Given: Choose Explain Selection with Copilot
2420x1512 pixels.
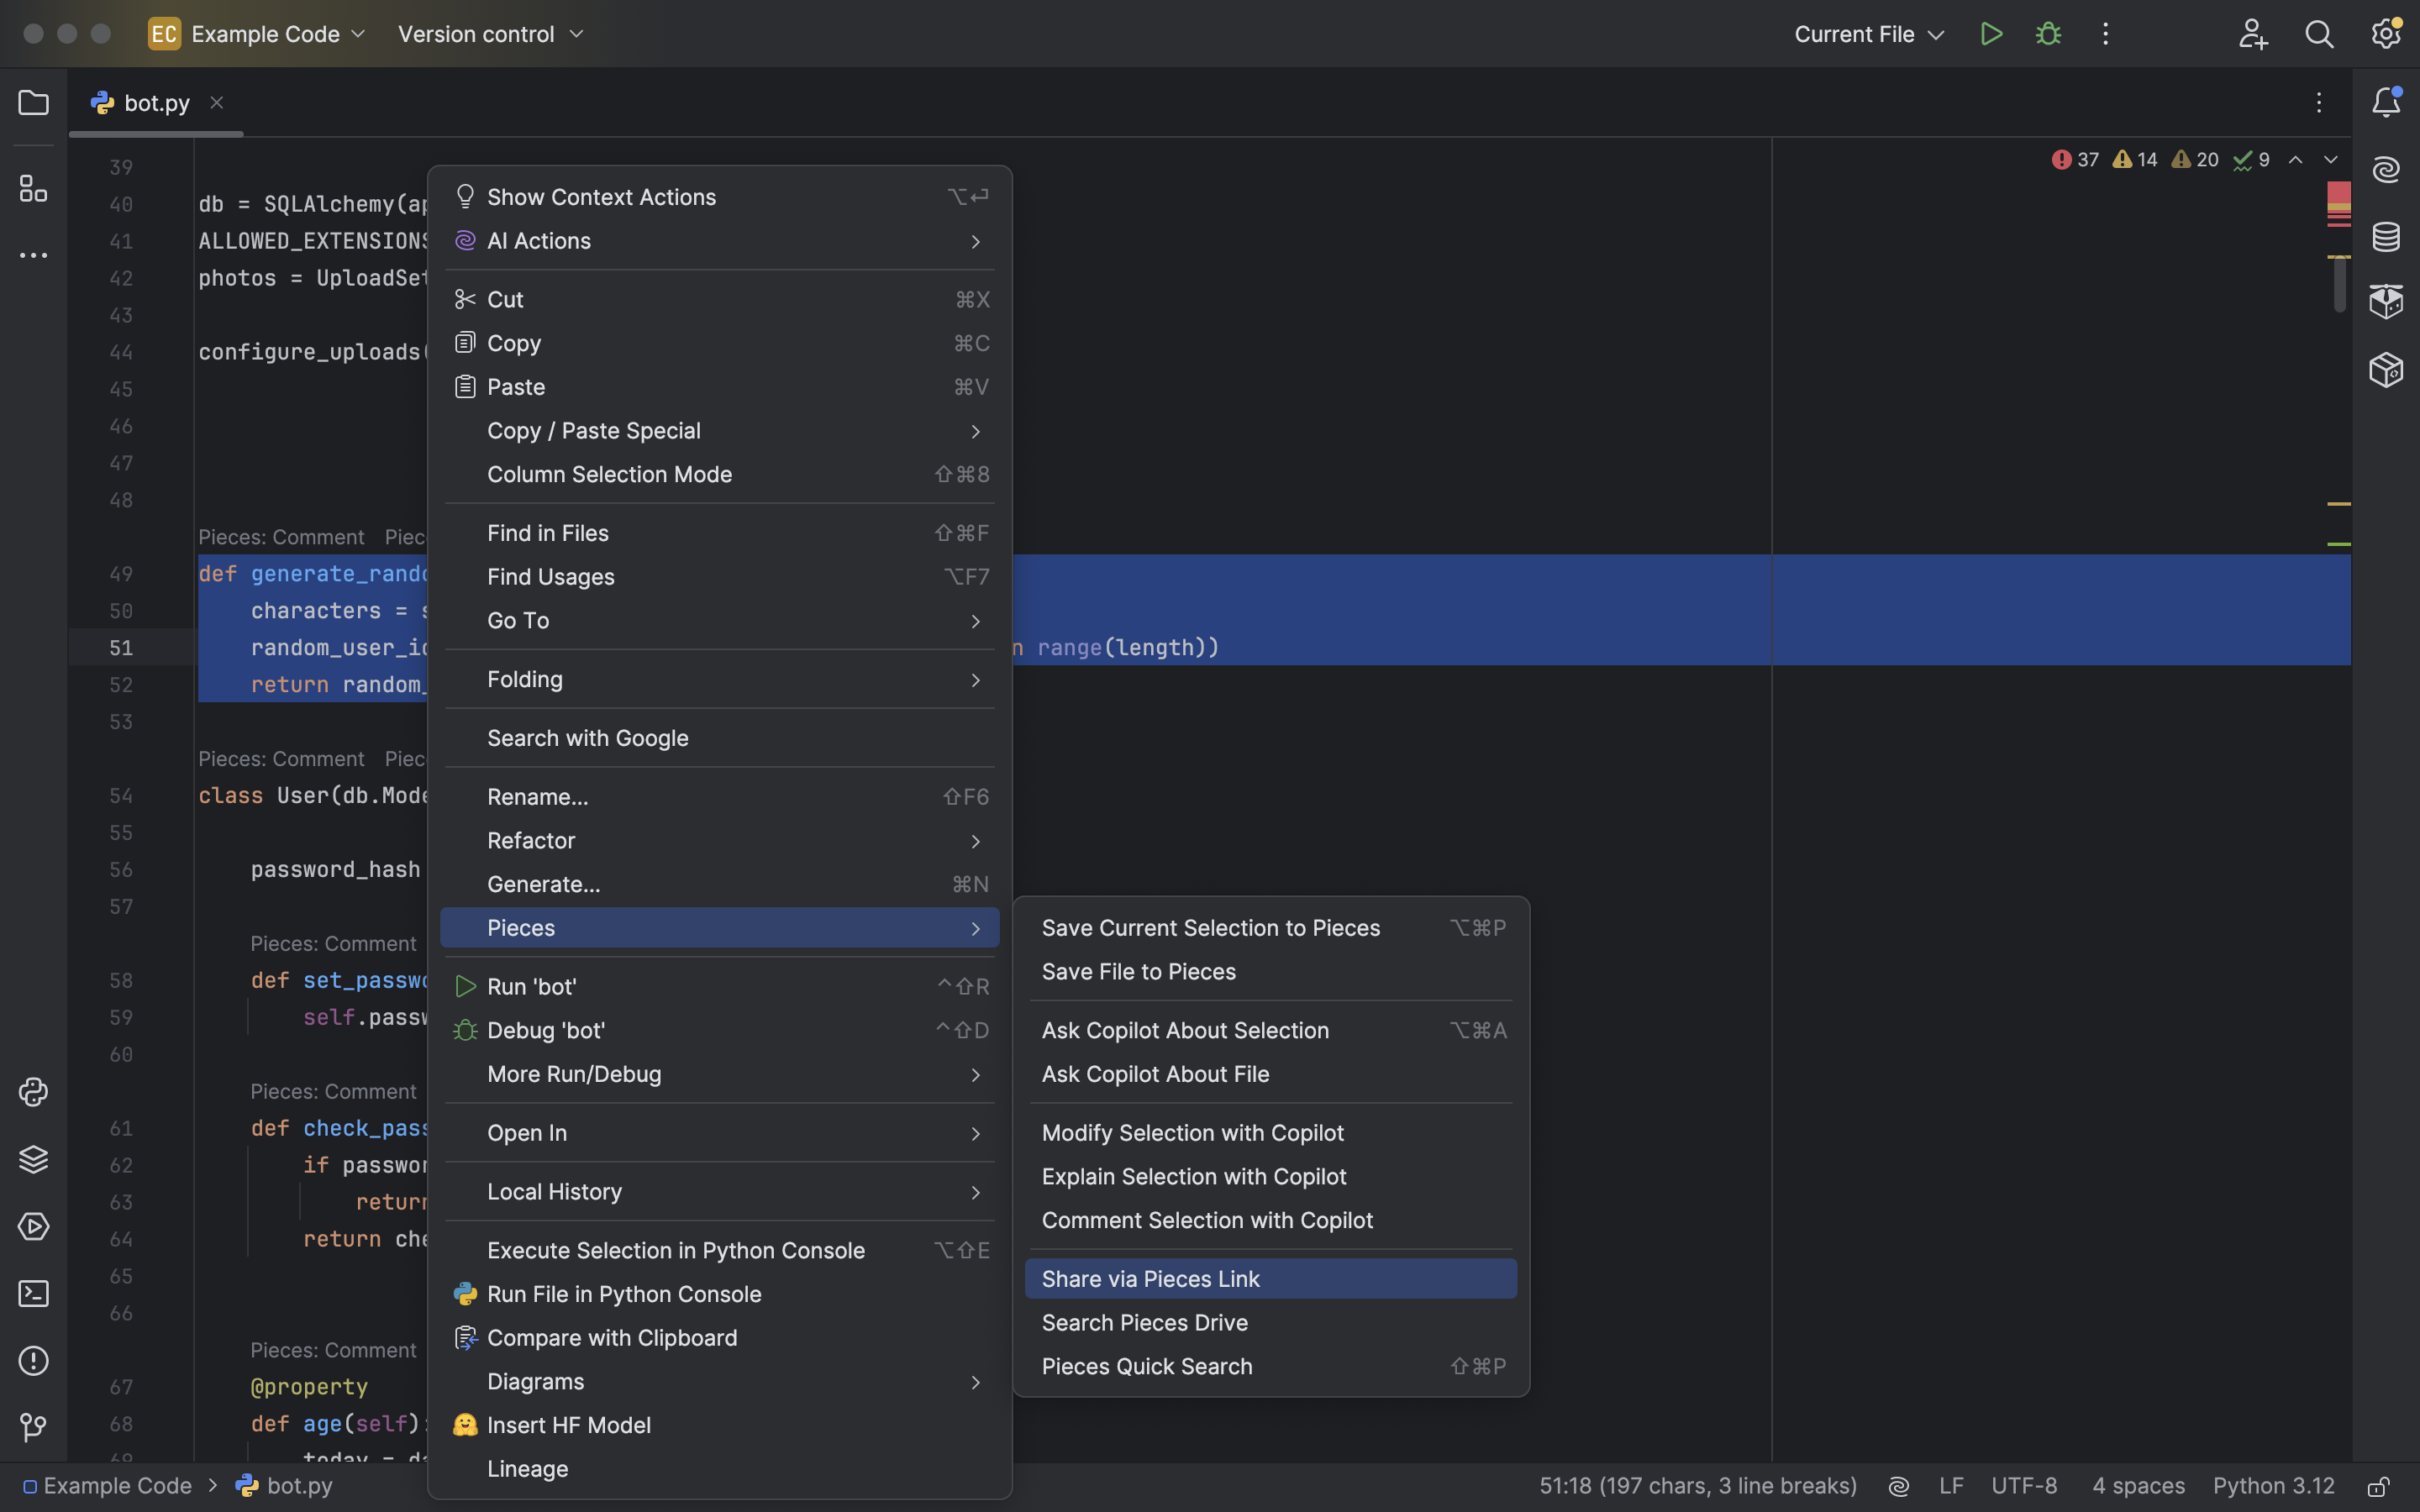Looking at the screenshot, I should point(1270,1177).
